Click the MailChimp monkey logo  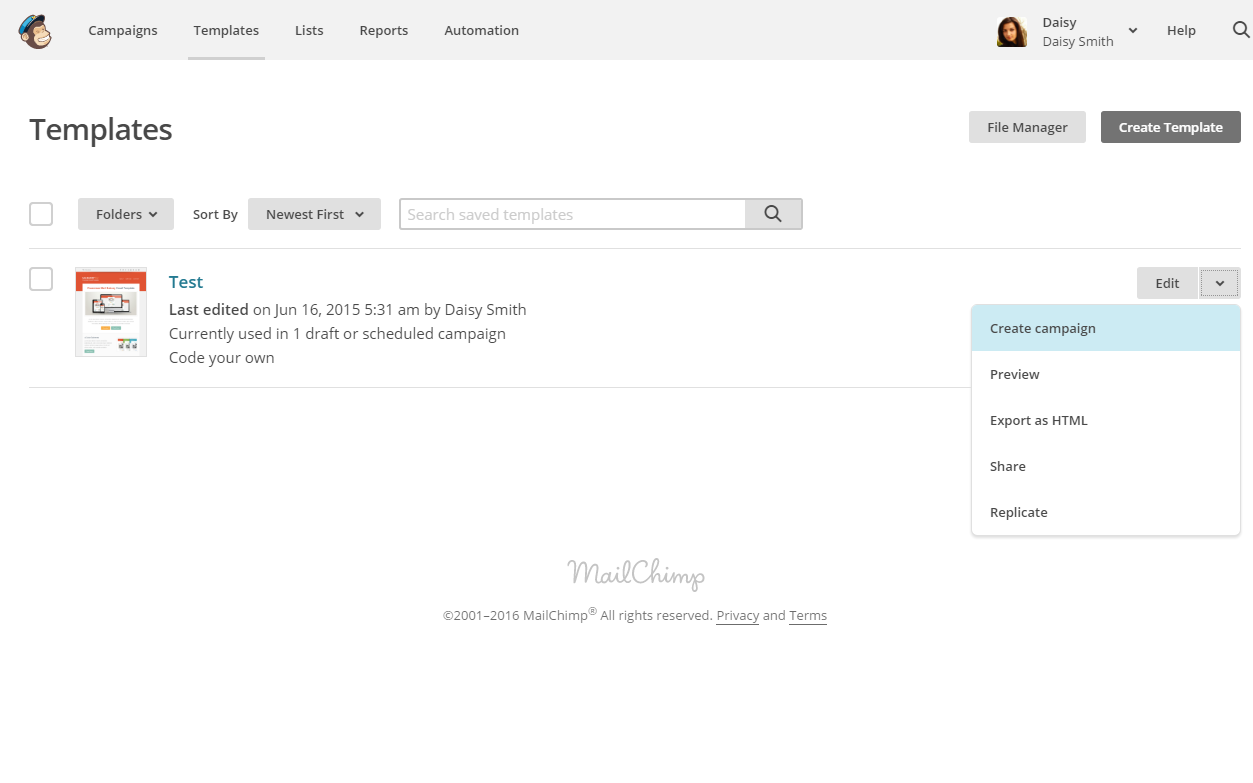point(35,31)
